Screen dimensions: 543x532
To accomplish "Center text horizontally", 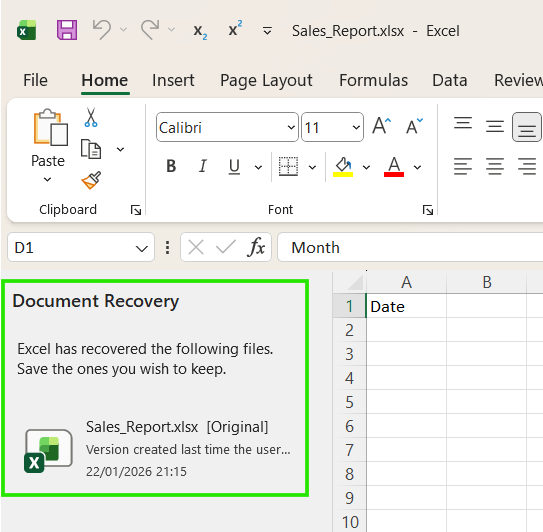I will tap(495, 167).
